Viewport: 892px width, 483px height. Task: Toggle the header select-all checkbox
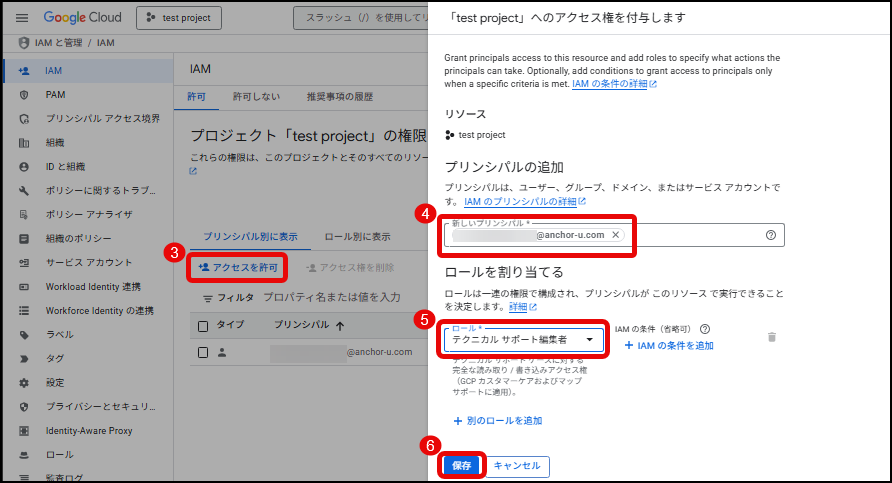pyautogui.click(x=203, y=326)
